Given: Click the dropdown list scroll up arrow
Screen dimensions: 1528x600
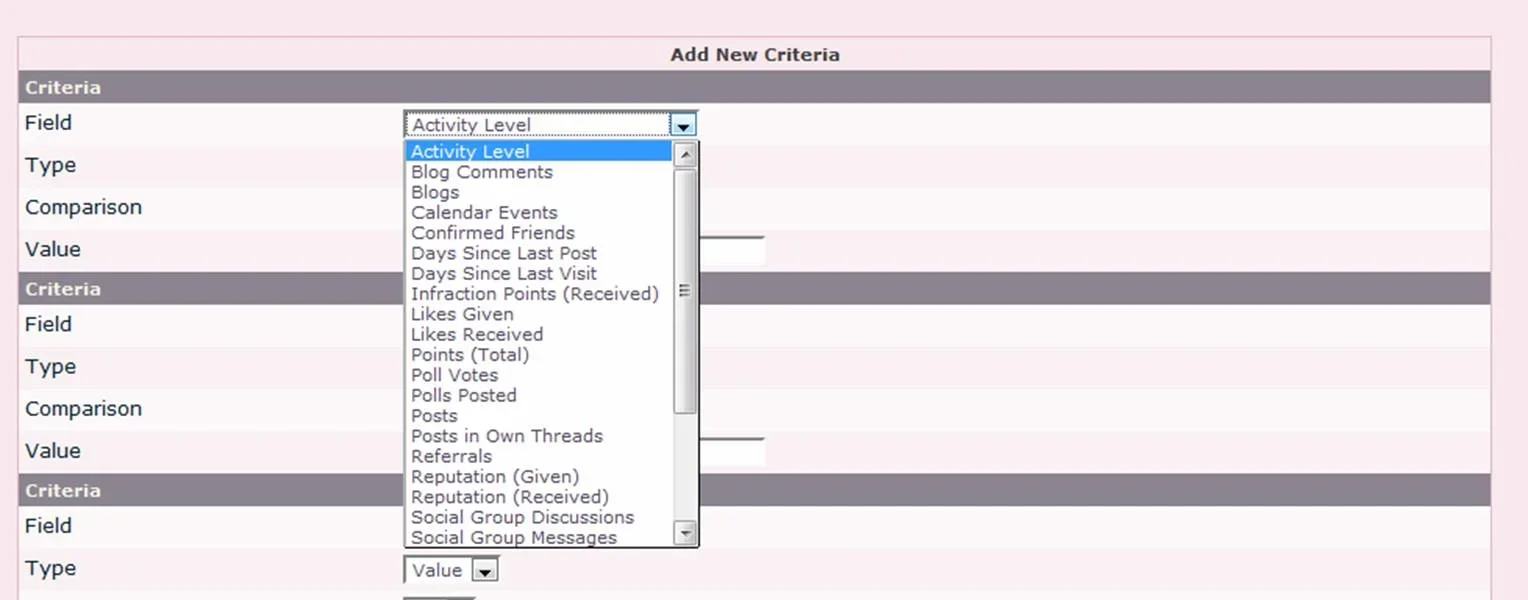Looking at the screenshot, I should click(x=685, y=154).
